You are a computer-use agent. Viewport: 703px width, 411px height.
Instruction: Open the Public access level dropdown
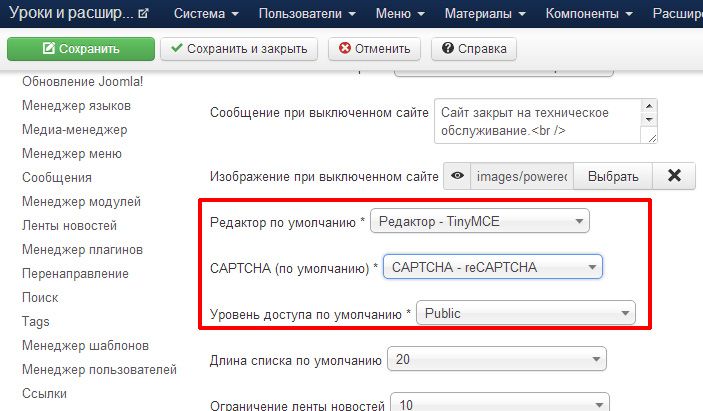point(526,313)
